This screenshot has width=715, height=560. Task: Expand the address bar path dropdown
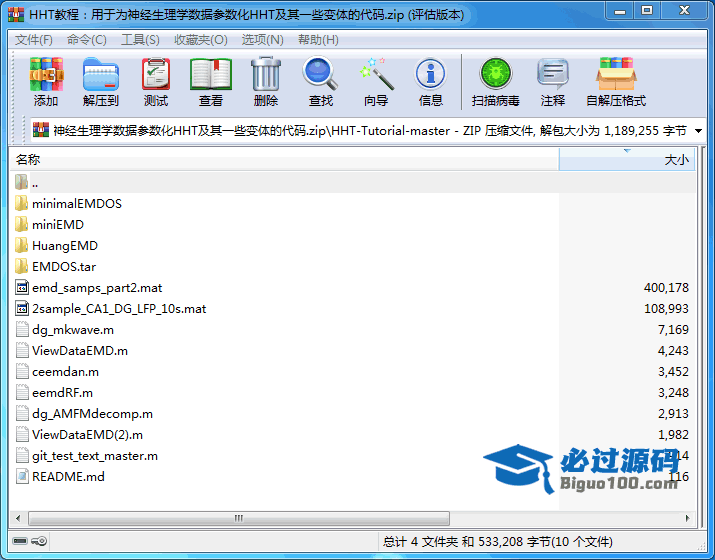click(698, 131)
